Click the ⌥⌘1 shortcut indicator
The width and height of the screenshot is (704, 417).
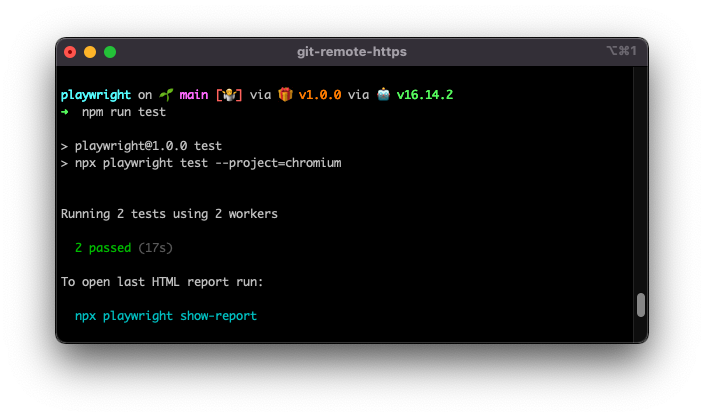pos(621,51)
